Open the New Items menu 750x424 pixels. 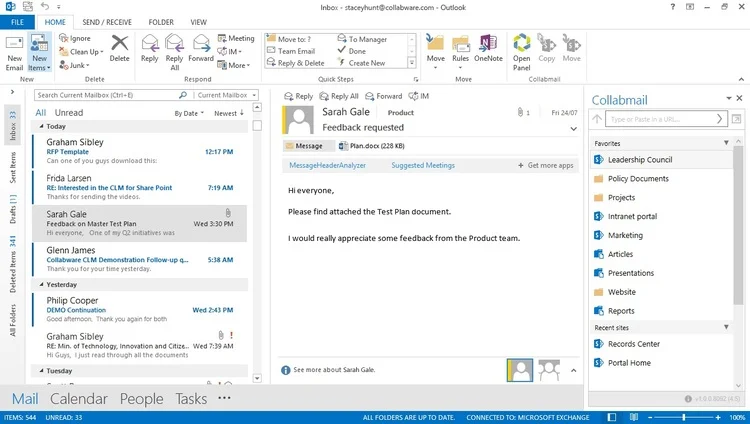click(39, 53)
